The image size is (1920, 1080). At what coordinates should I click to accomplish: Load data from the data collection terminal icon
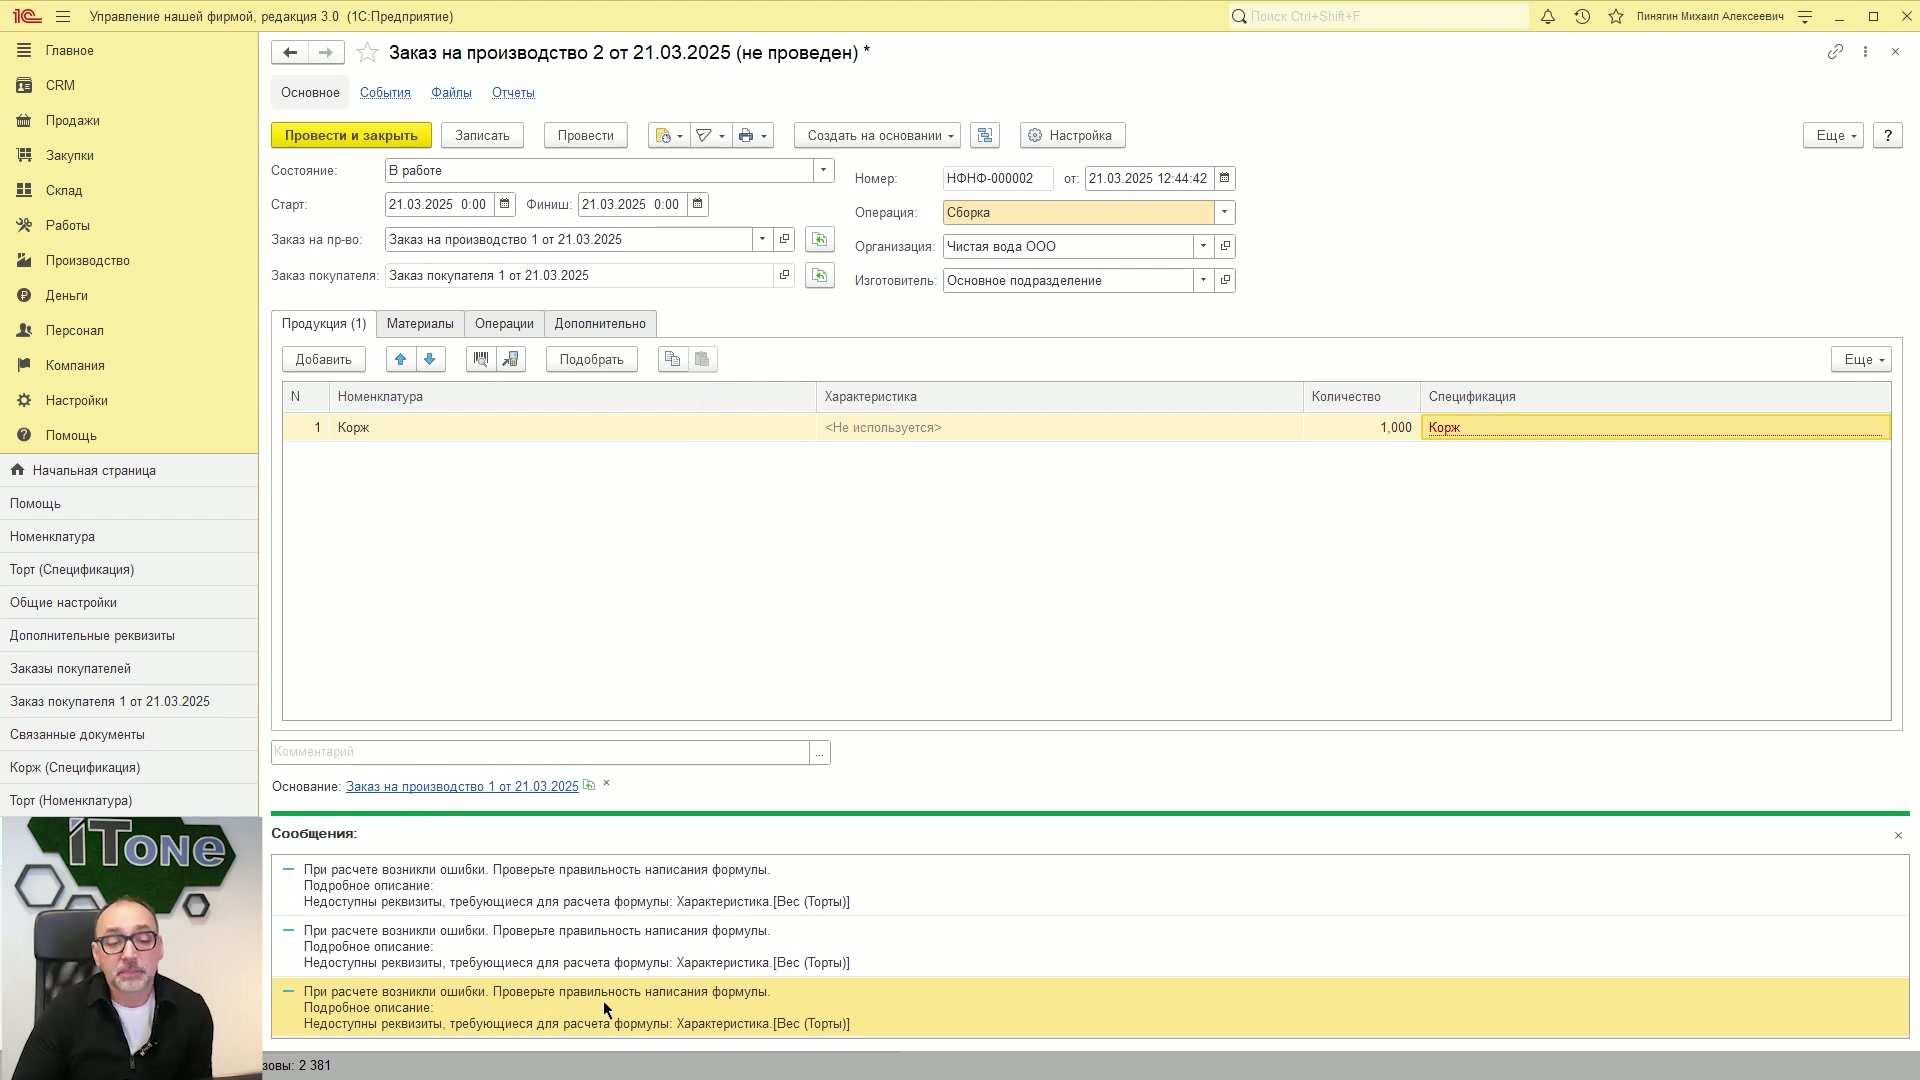click(511, 359)
